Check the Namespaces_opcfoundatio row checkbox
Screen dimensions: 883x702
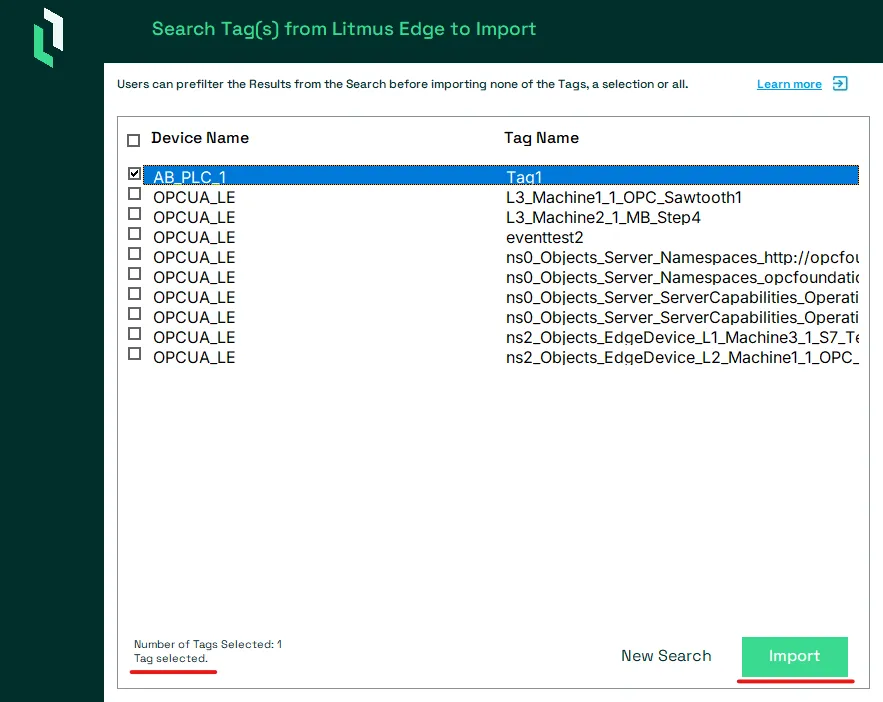(134, 274)
